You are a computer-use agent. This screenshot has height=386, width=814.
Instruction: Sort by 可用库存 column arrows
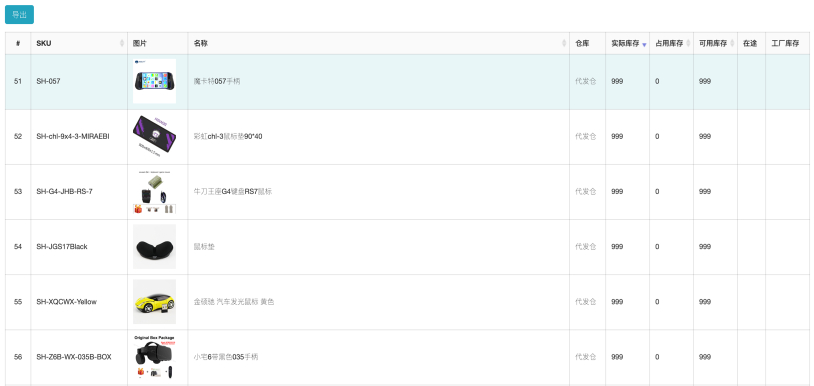[732, 44]
